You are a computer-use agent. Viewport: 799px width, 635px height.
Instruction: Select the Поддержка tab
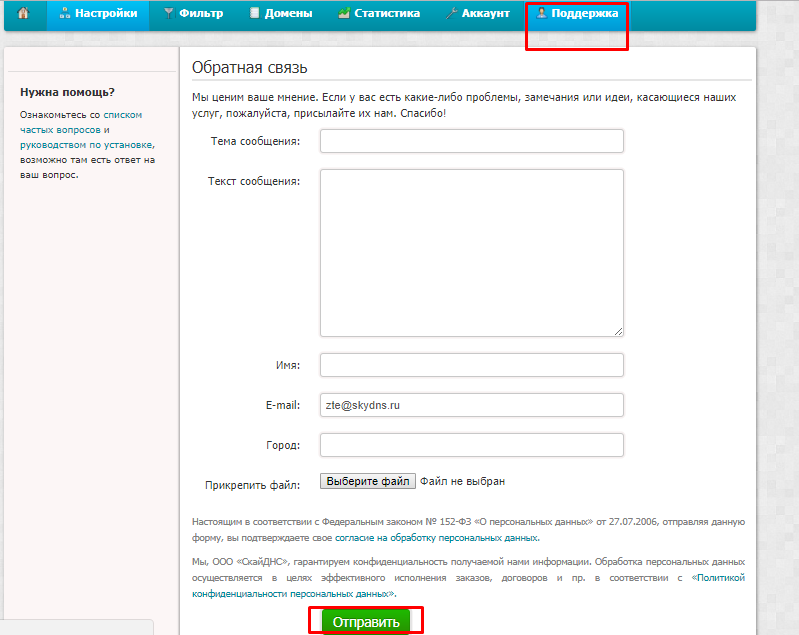(577, 14)
